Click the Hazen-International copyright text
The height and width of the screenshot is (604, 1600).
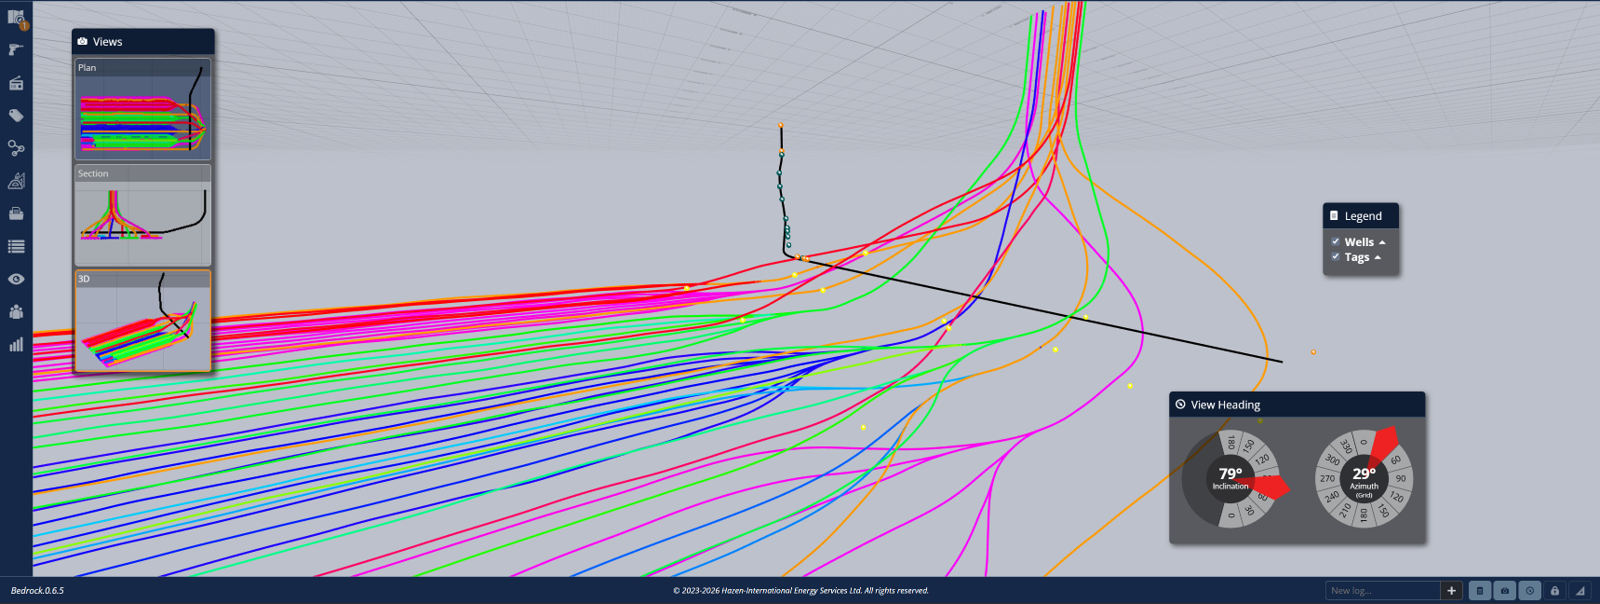[800, 591]
